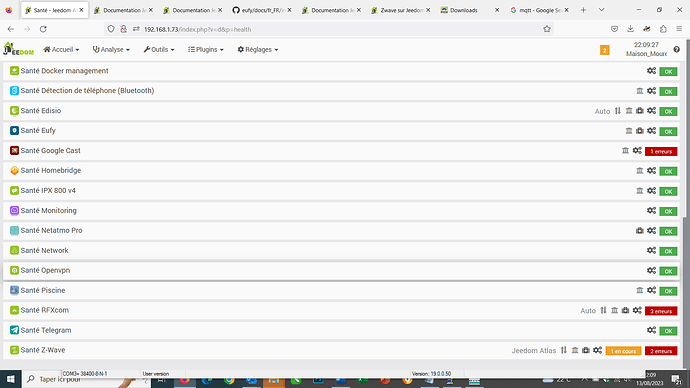The width and height of the screenshot is (690, 388).
Task: Open the Firefox downloads arrow icon
Action: pos(630,29)
